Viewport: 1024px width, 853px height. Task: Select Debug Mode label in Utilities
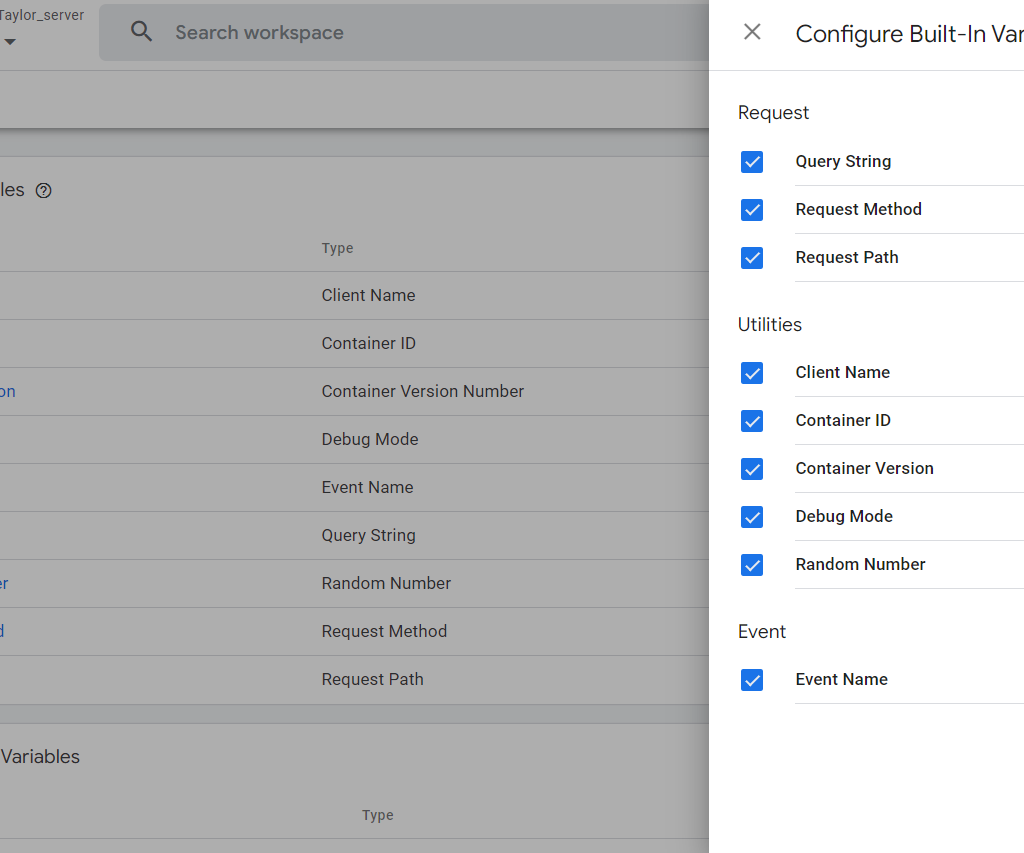(x=844, y=516)
